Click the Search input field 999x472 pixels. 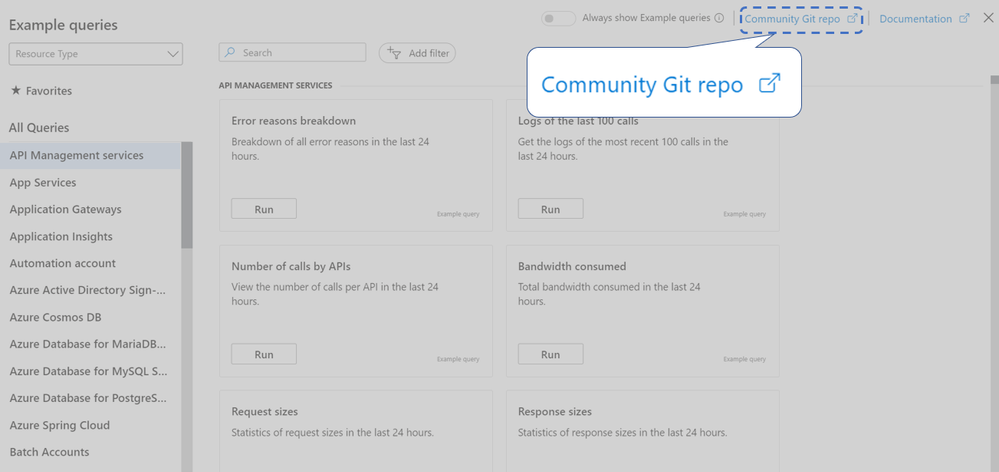point(292,53)
